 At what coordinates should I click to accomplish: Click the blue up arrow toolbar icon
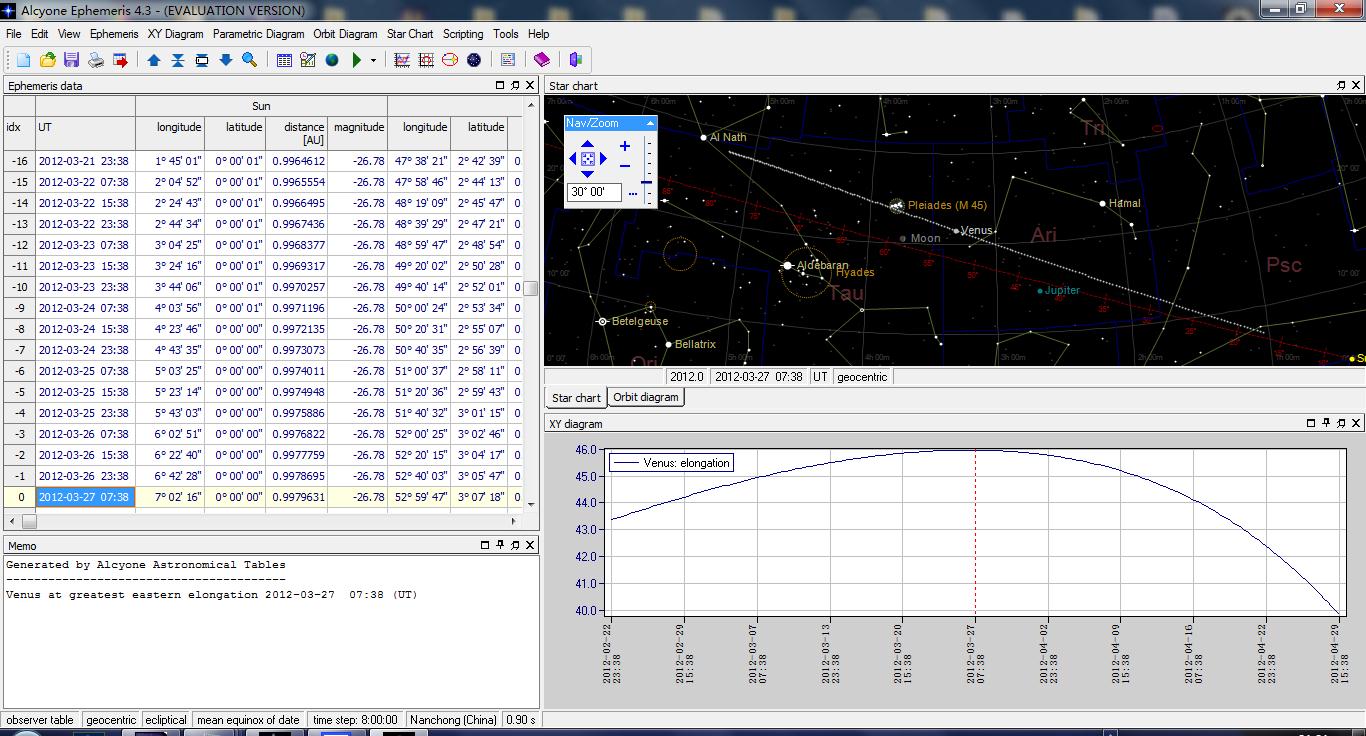click(x=154, y=60)
